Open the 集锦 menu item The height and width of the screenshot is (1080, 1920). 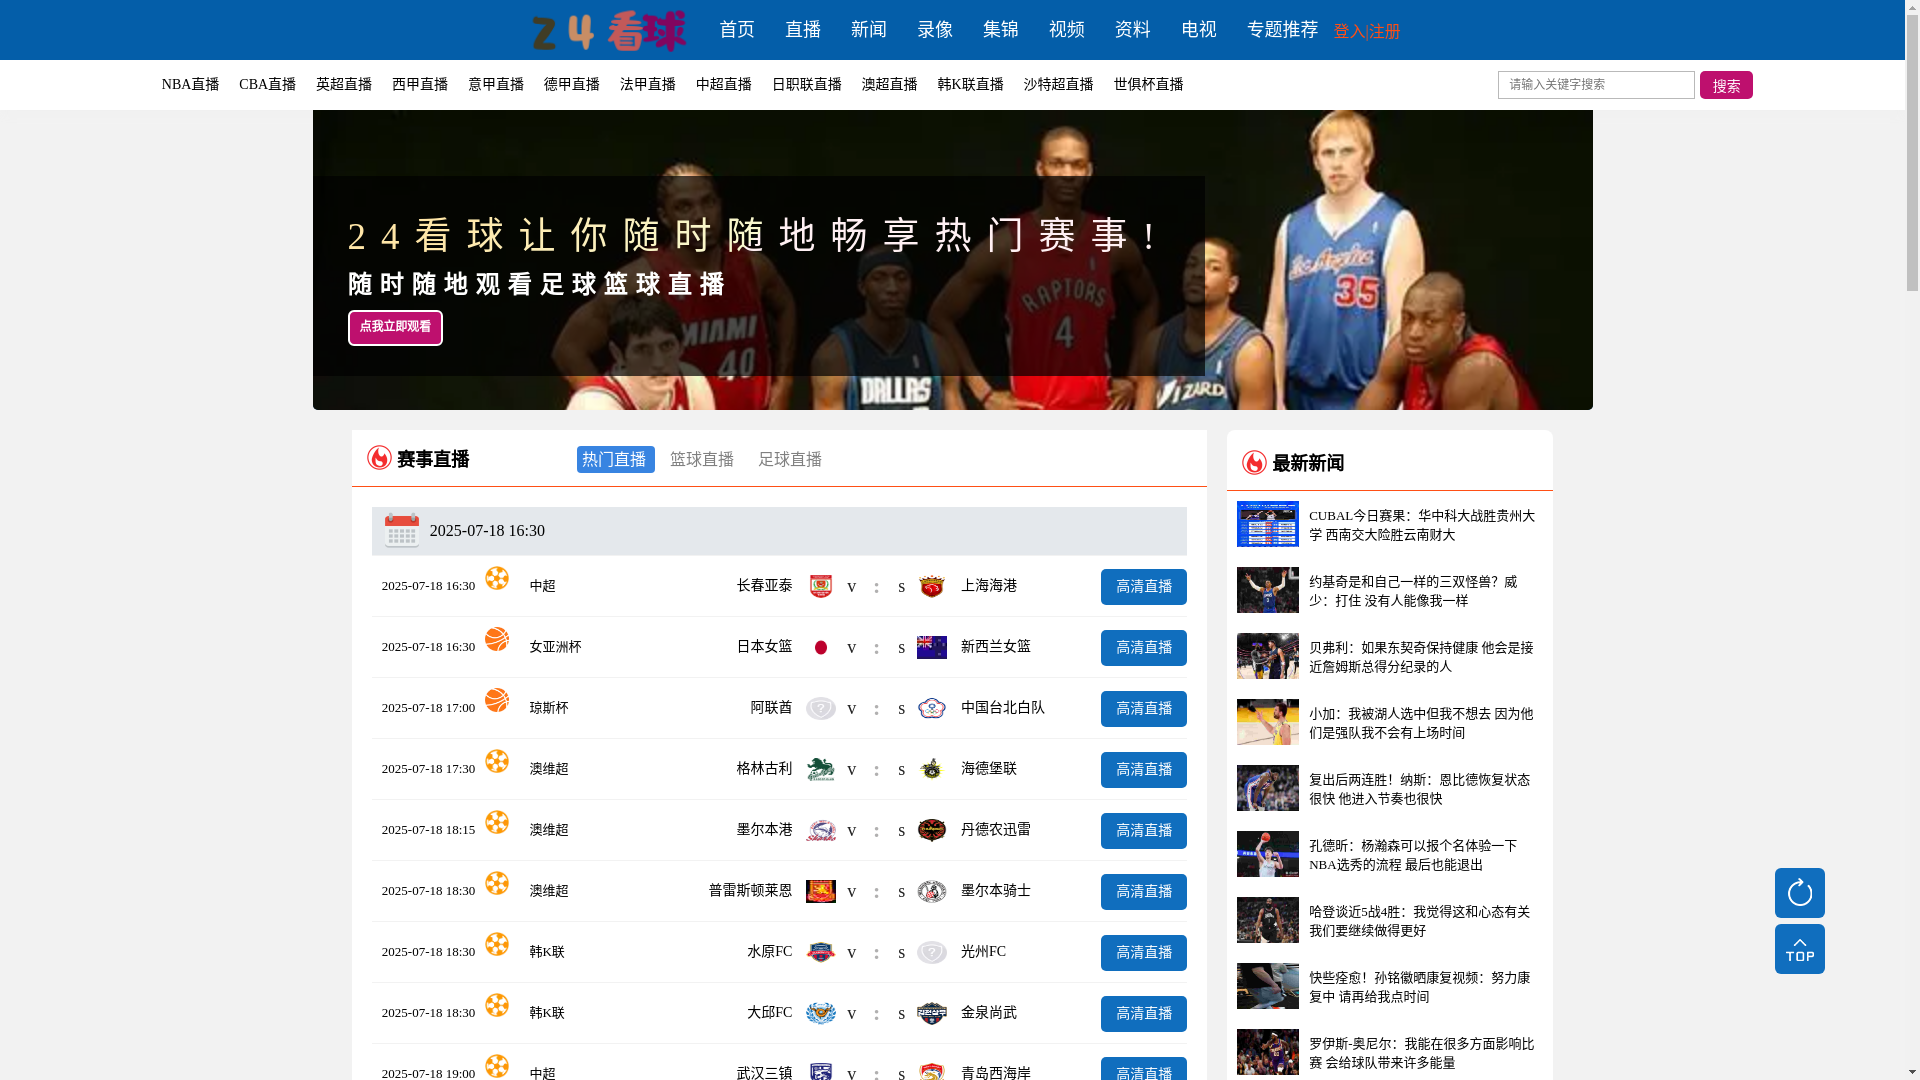(1001, 30)
